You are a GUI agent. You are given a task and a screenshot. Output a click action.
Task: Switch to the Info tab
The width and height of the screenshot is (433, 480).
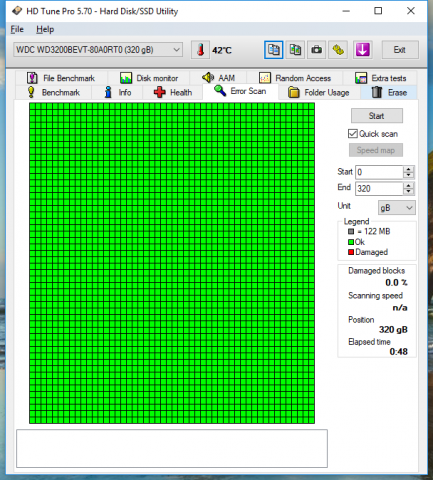click(x=117, y=92)
